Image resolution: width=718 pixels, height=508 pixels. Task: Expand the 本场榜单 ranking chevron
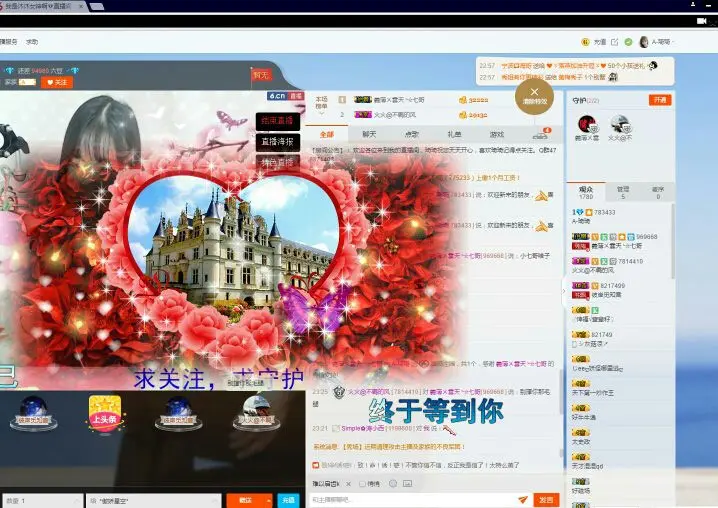click(x=321, y=113)
